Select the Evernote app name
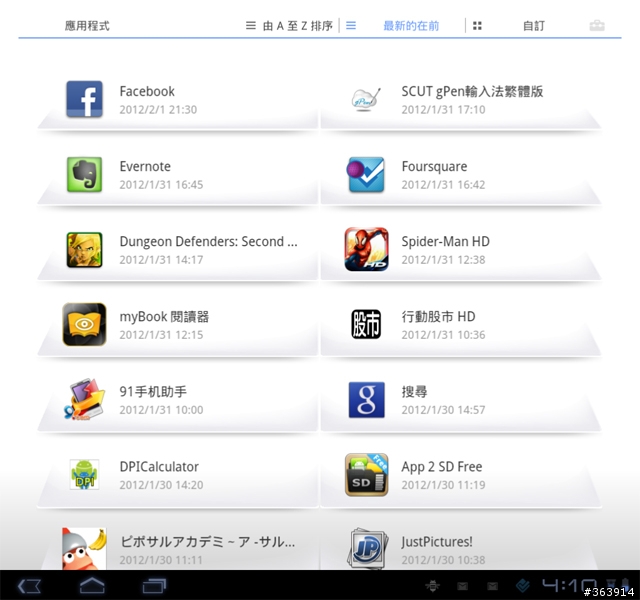 click(145, 166)
